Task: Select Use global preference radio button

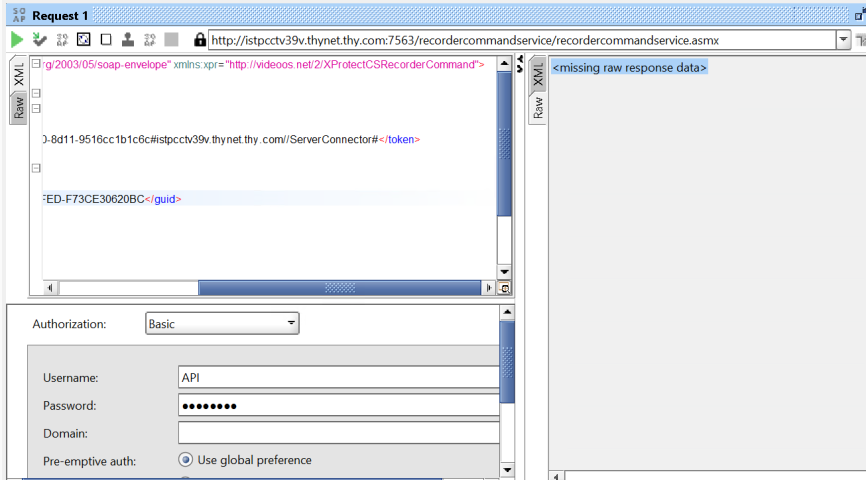Action: coord(185,460)
